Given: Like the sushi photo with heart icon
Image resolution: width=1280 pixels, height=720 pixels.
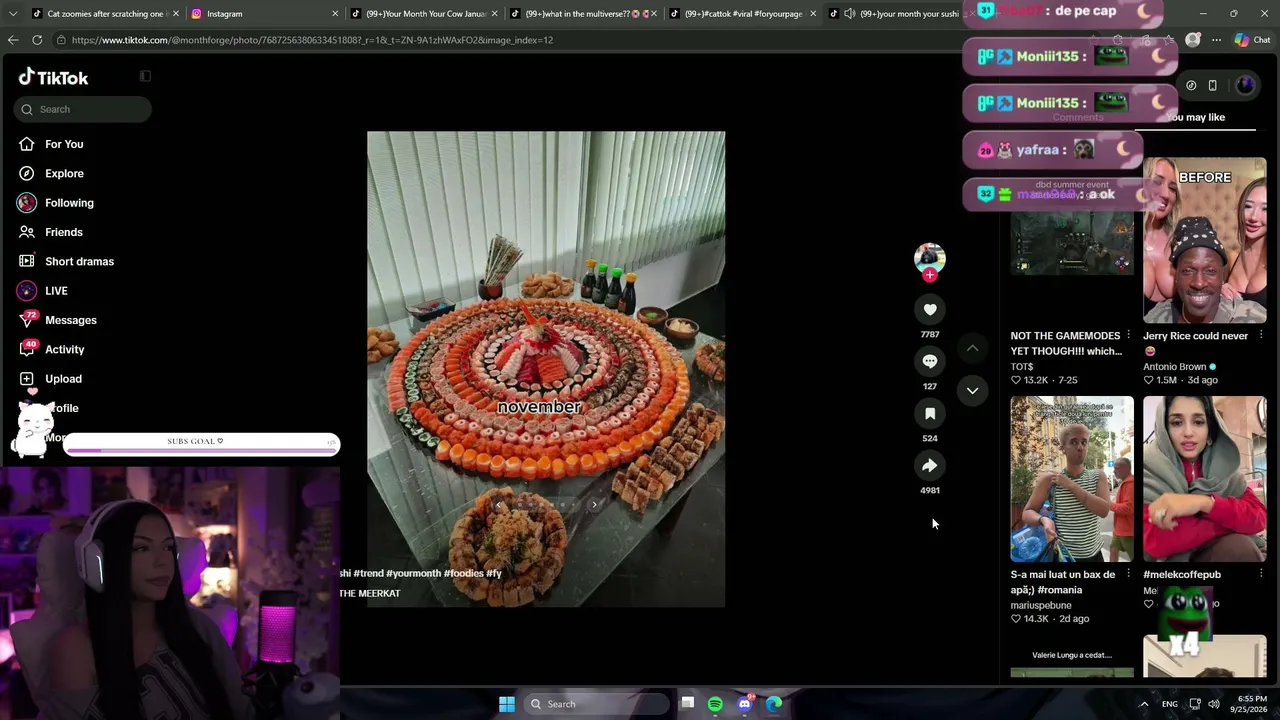Looking at the screenshot, I should pos(930,310).
